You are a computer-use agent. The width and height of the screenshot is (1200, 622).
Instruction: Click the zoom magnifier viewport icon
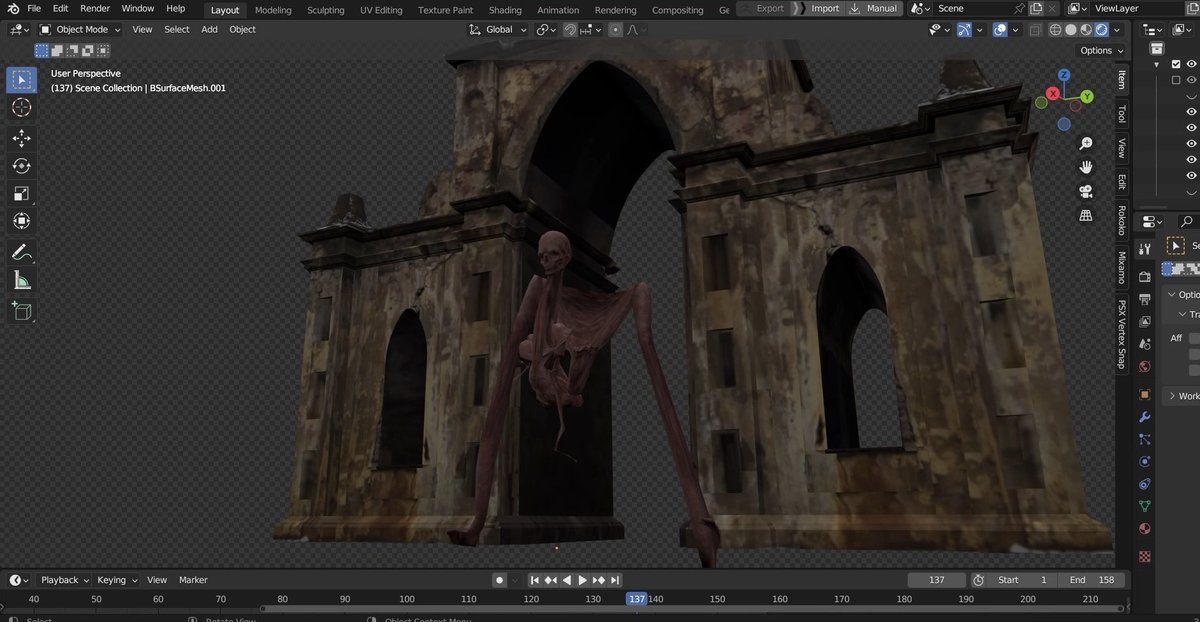(1086, 143)
